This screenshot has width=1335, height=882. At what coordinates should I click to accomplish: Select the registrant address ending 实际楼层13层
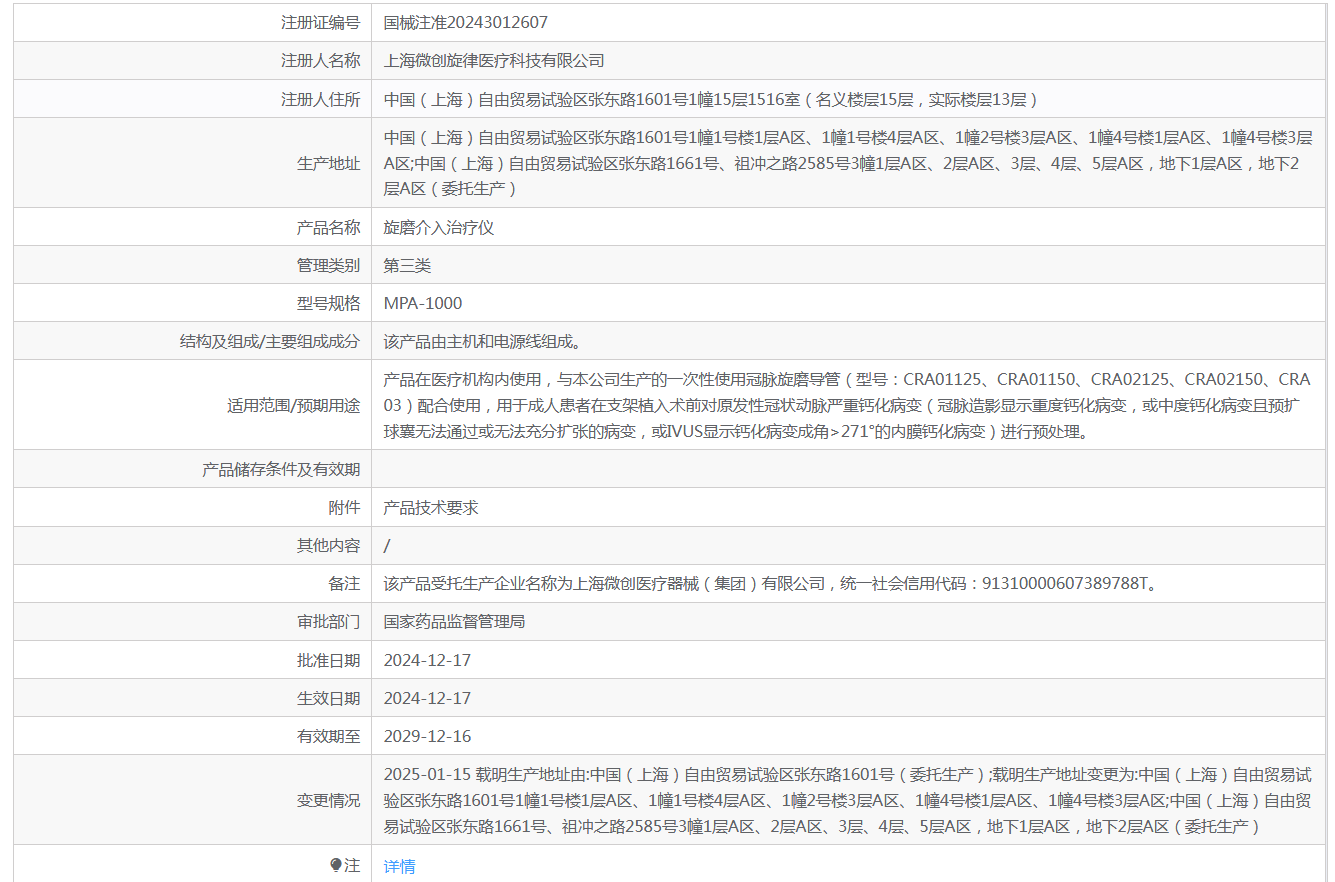click(x=711, y=98)
